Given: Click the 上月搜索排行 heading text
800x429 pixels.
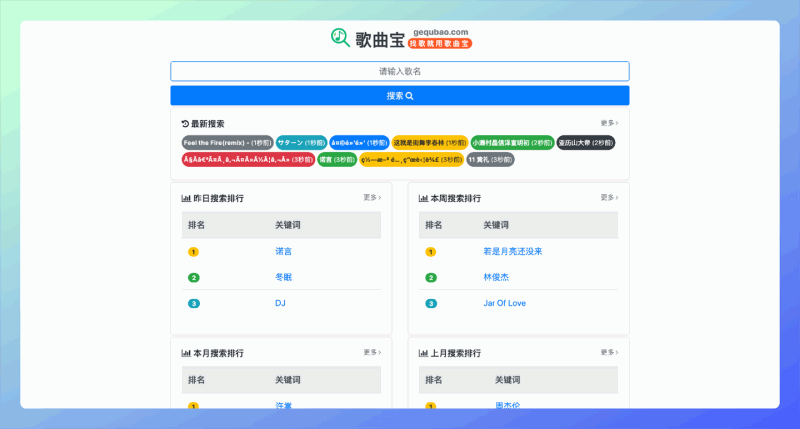Looking at the screenshot, I should pyautogui.click(x=456, y=354).
